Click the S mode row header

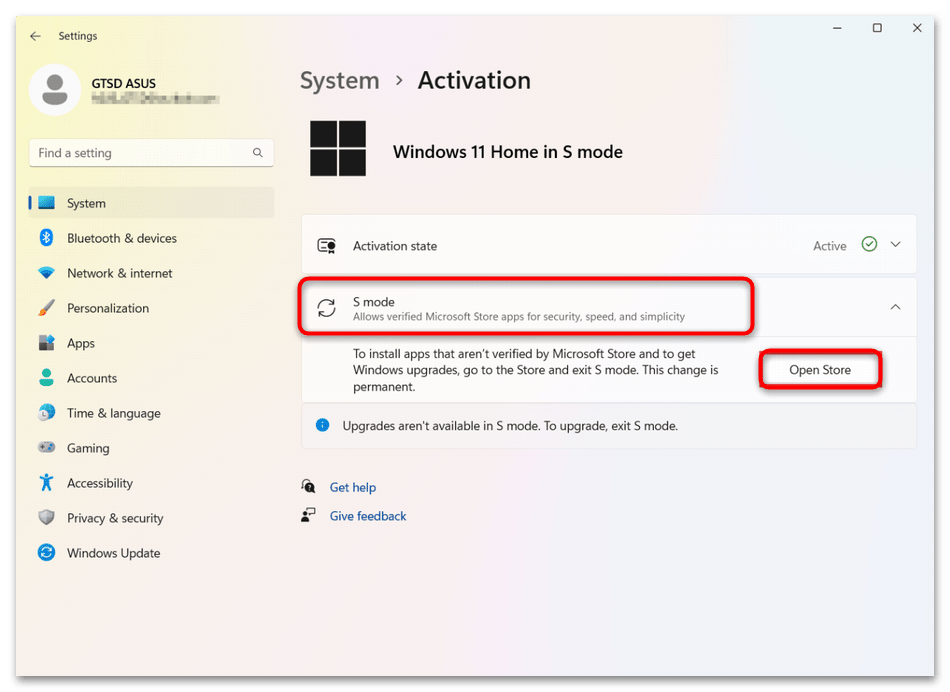pos(609,308)
